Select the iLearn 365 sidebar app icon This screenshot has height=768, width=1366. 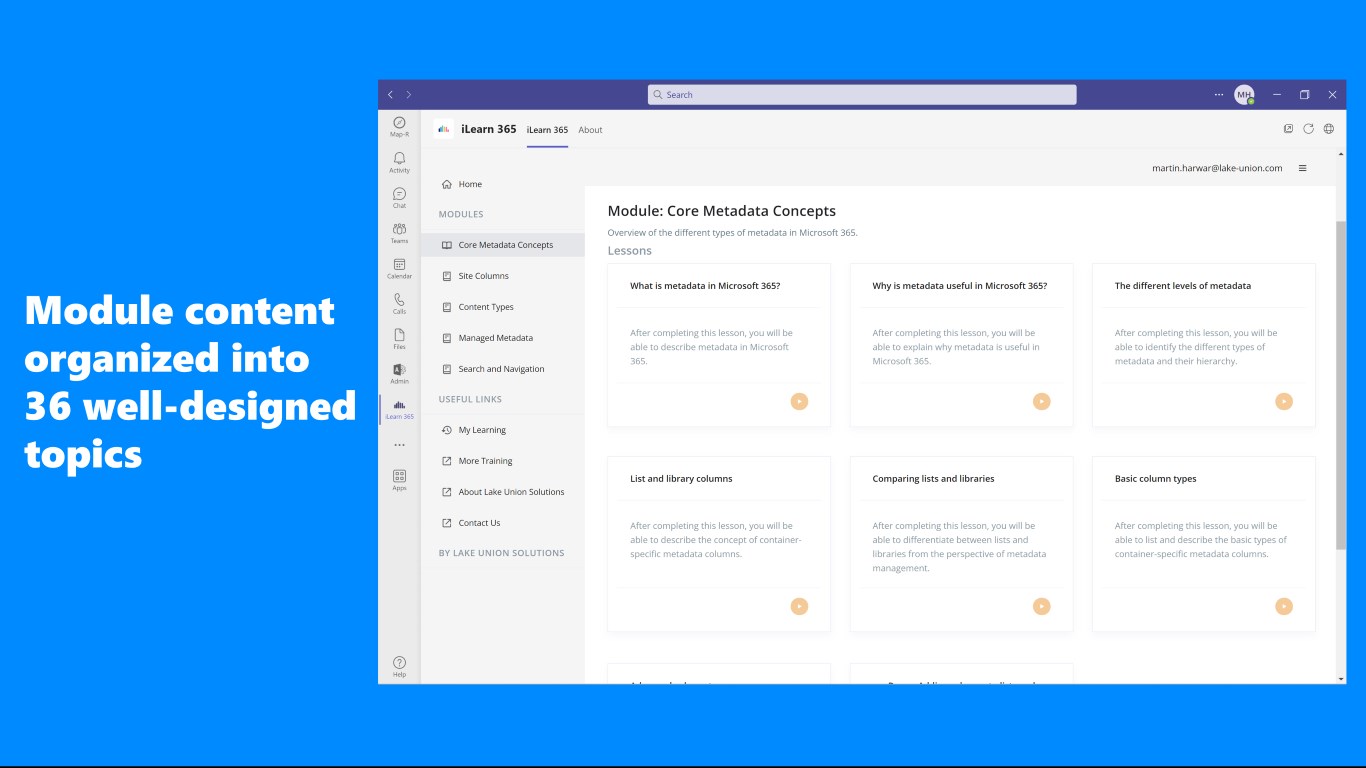pos(399,409)
